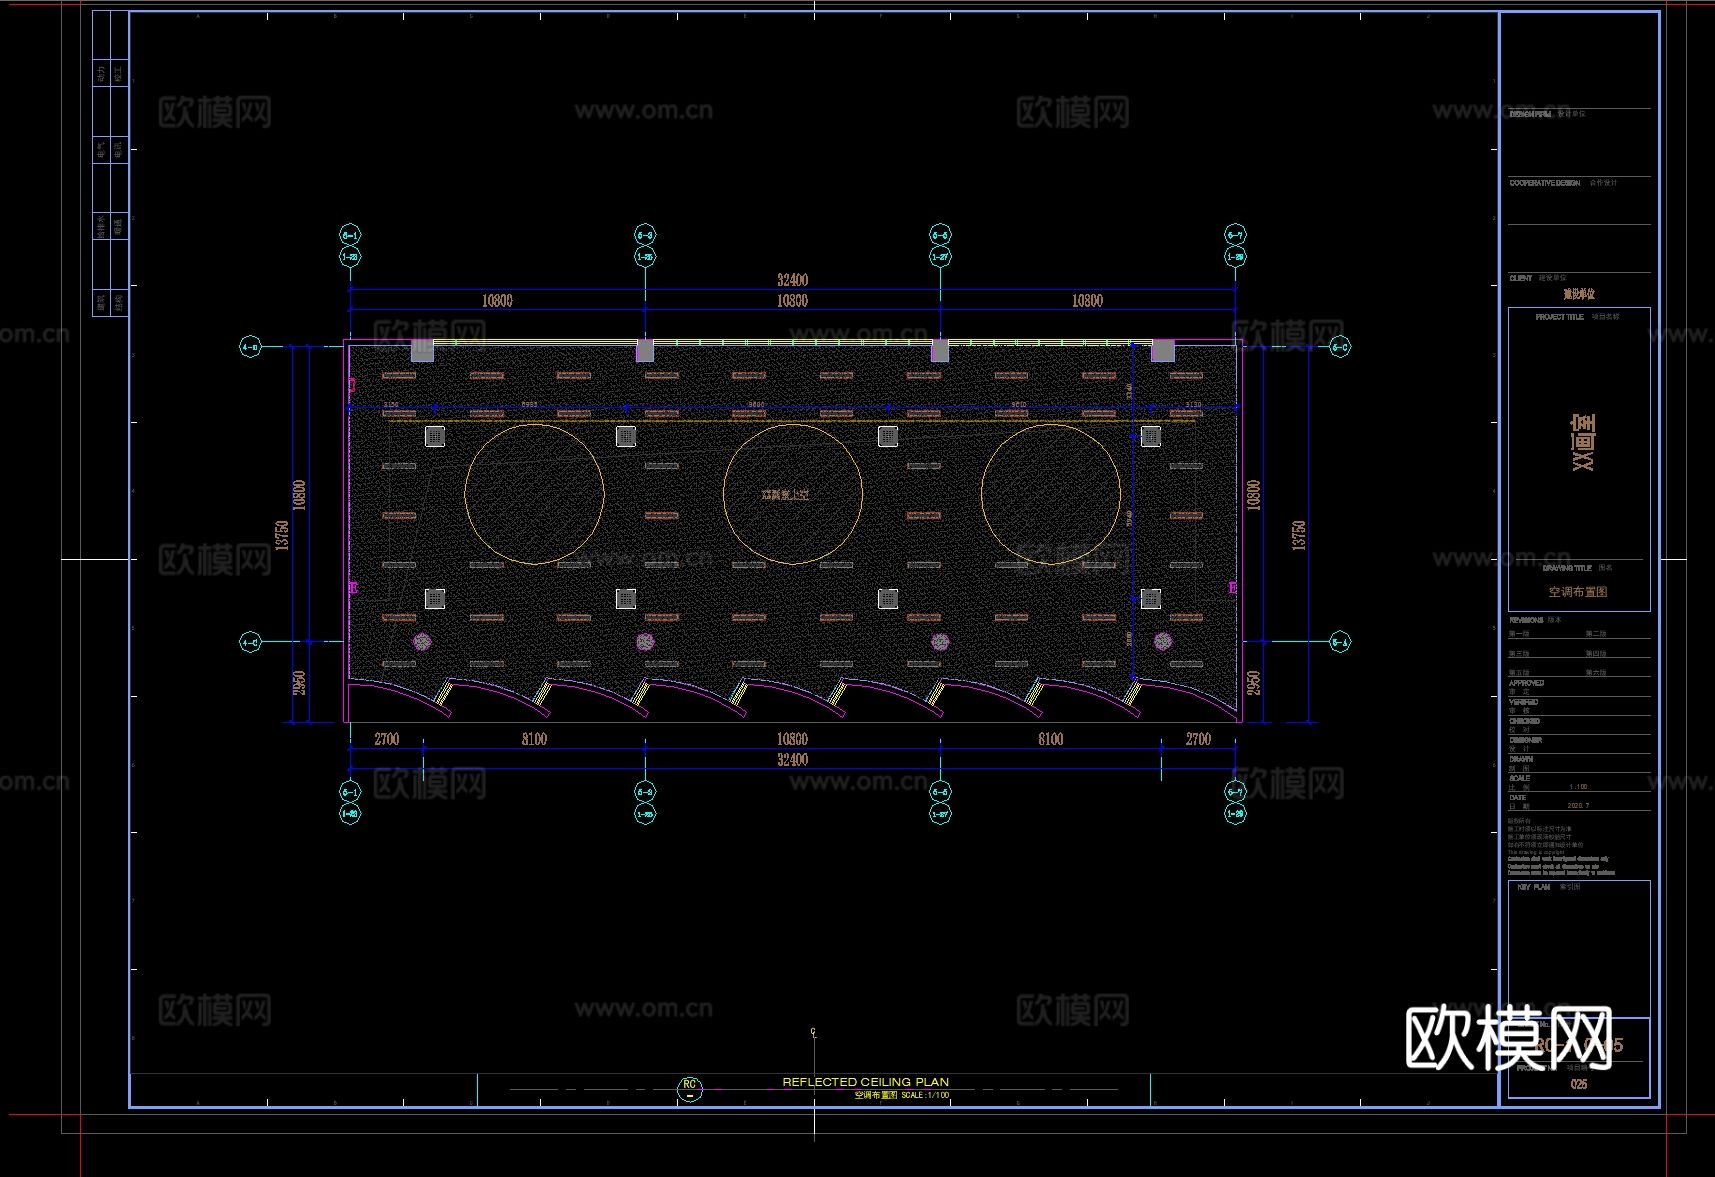
Task: Select the 1:100 scale value in title block
Action: (x=1578, y=787)
